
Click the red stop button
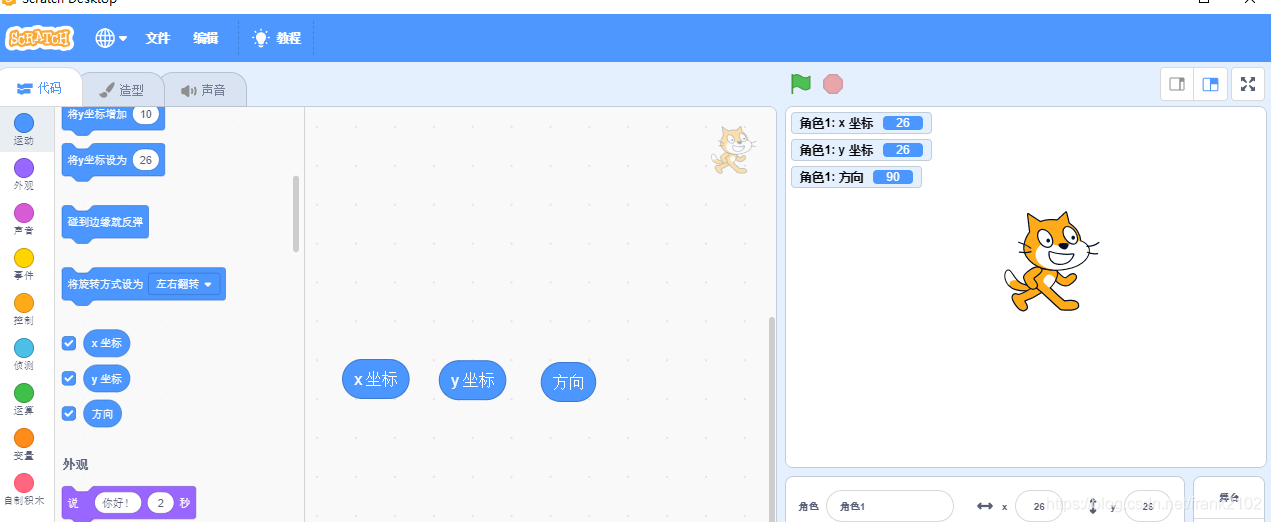(833, 84)
